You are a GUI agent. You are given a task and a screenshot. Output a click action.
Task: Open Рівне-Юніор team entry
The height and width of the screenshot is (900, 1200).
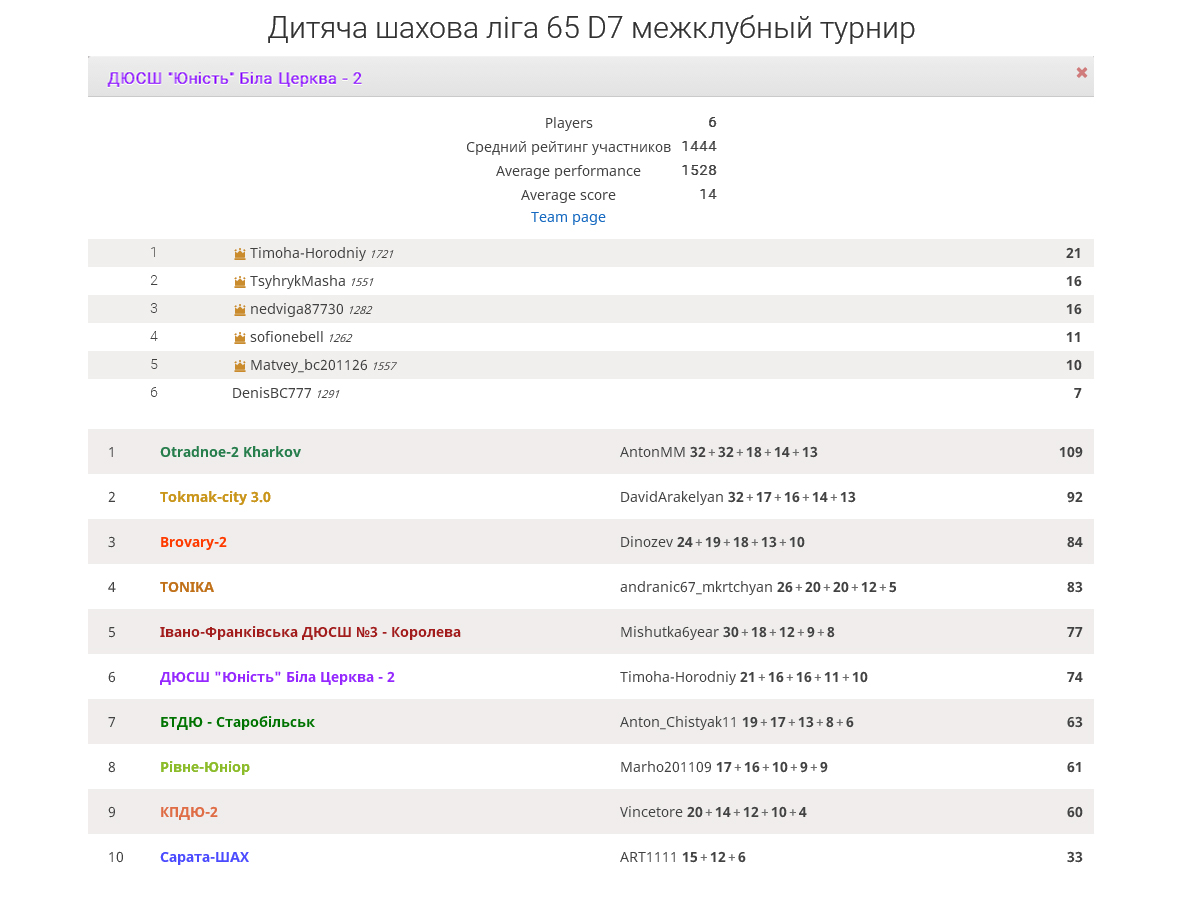coord(205,767)
